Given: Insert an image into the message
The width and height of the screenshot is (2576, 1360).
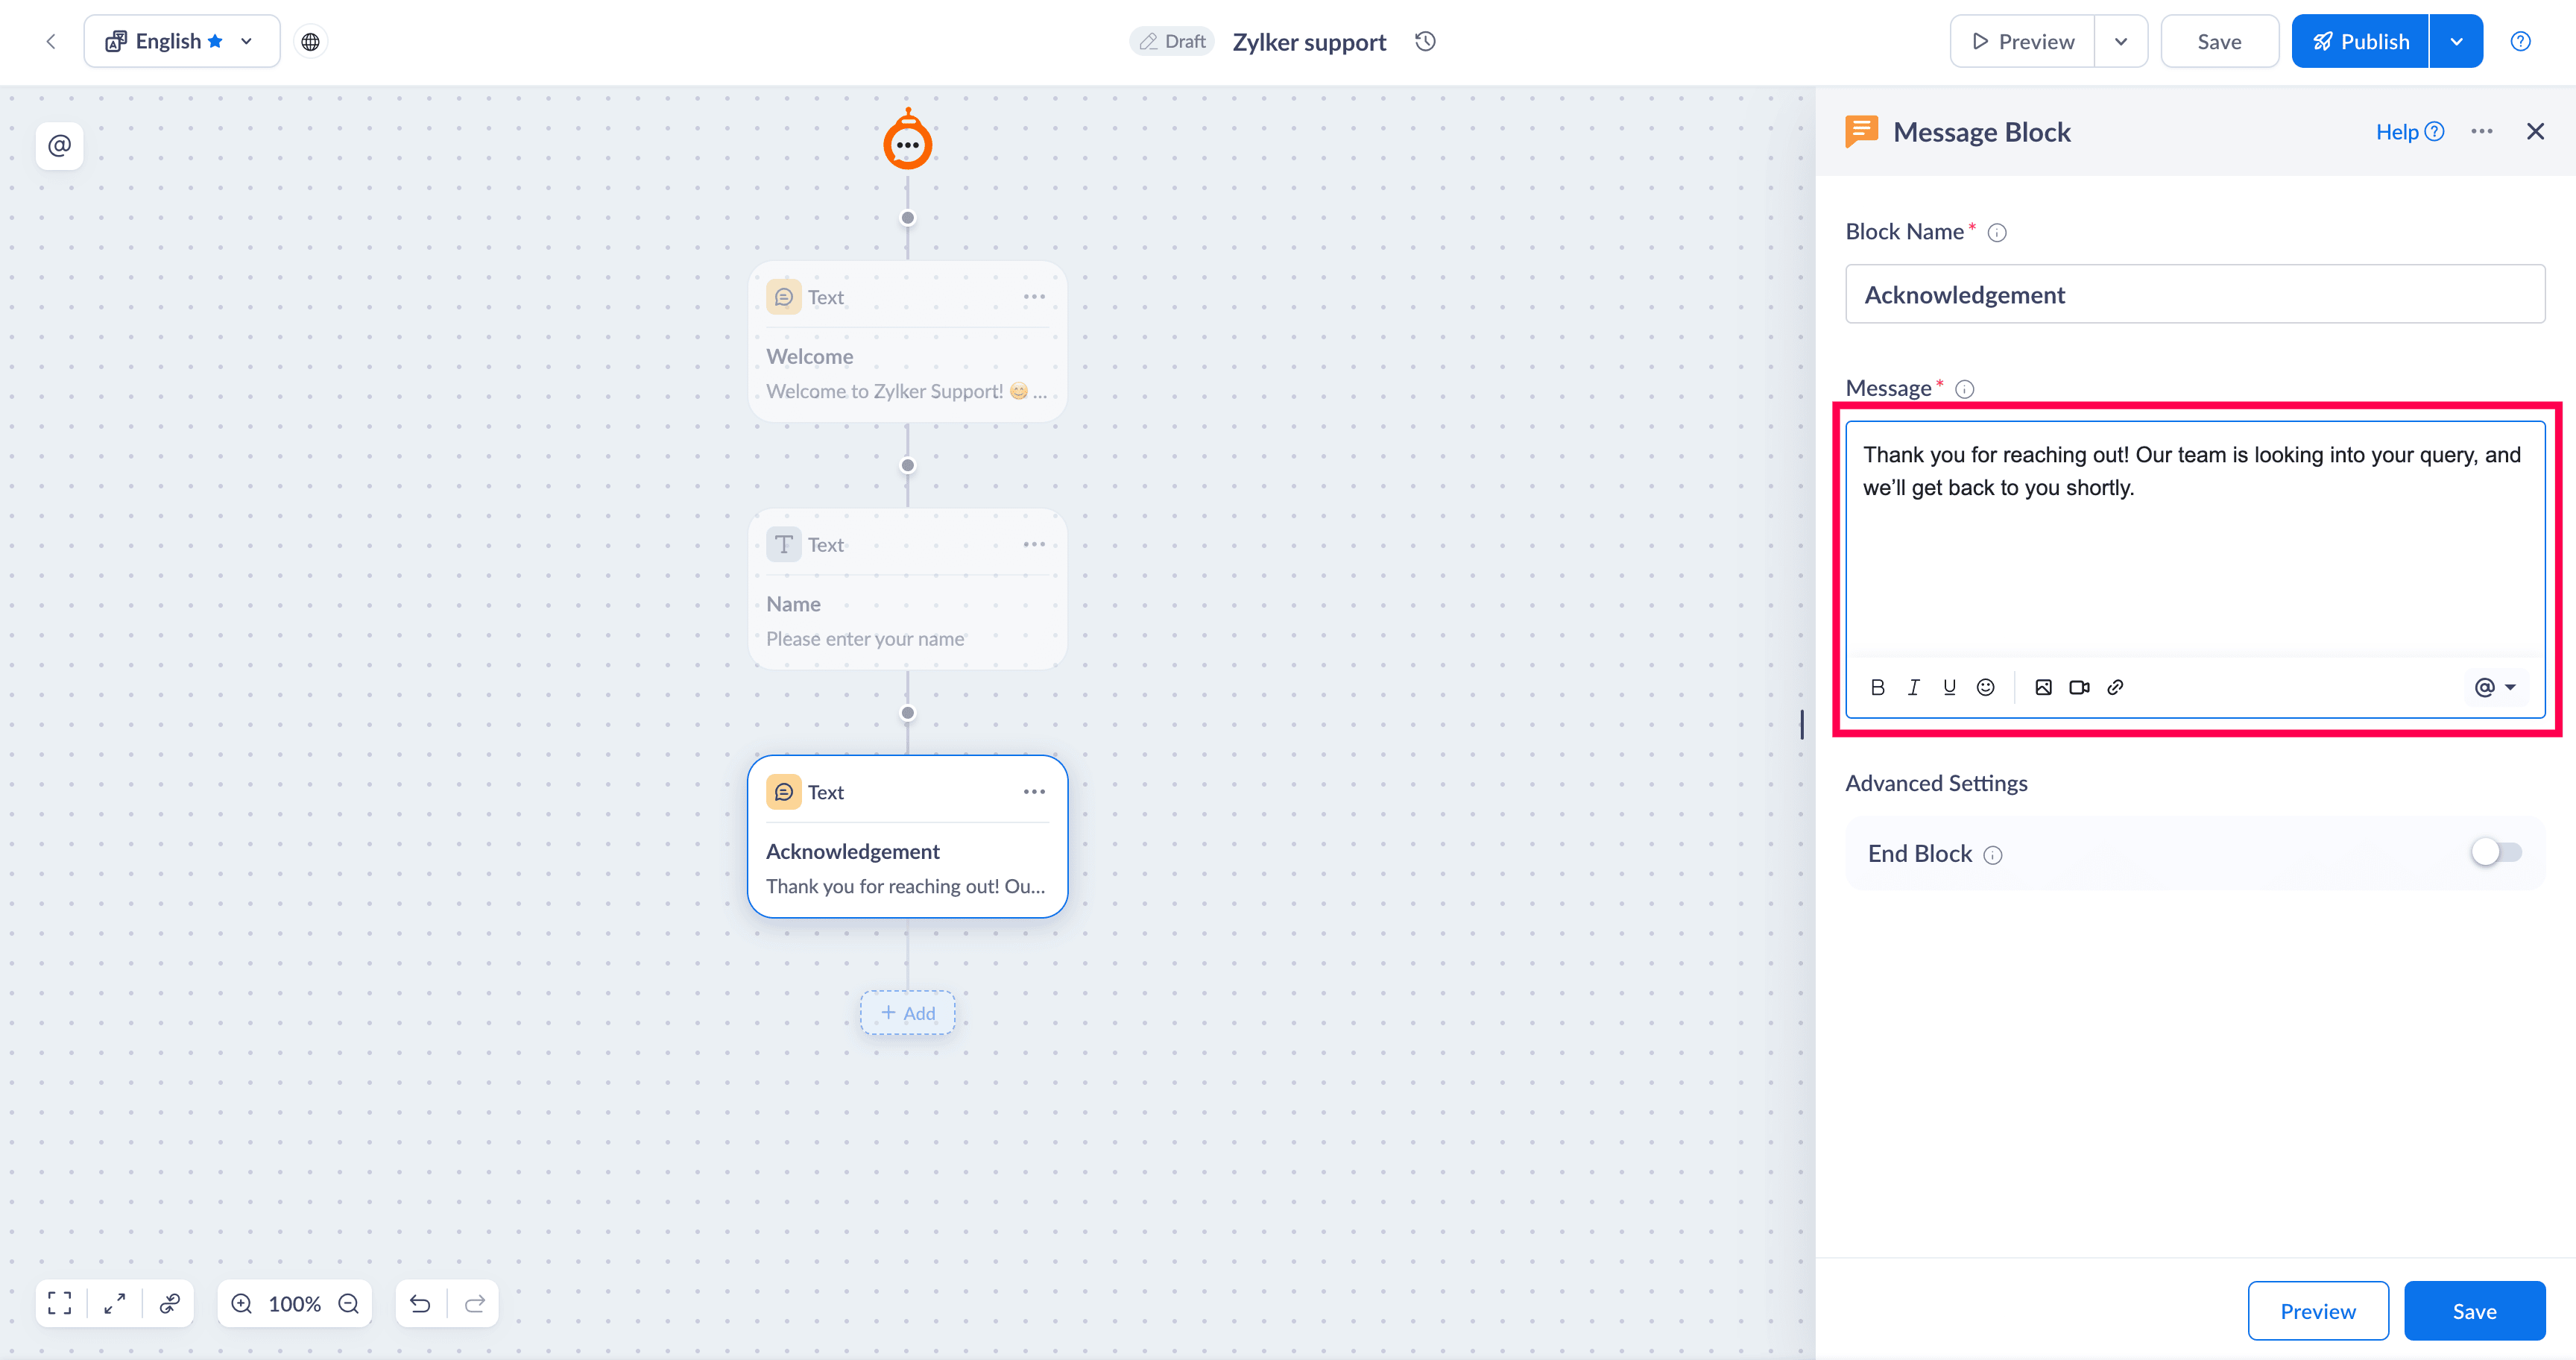Looking at the screenshot, I should pos(2043,687).
